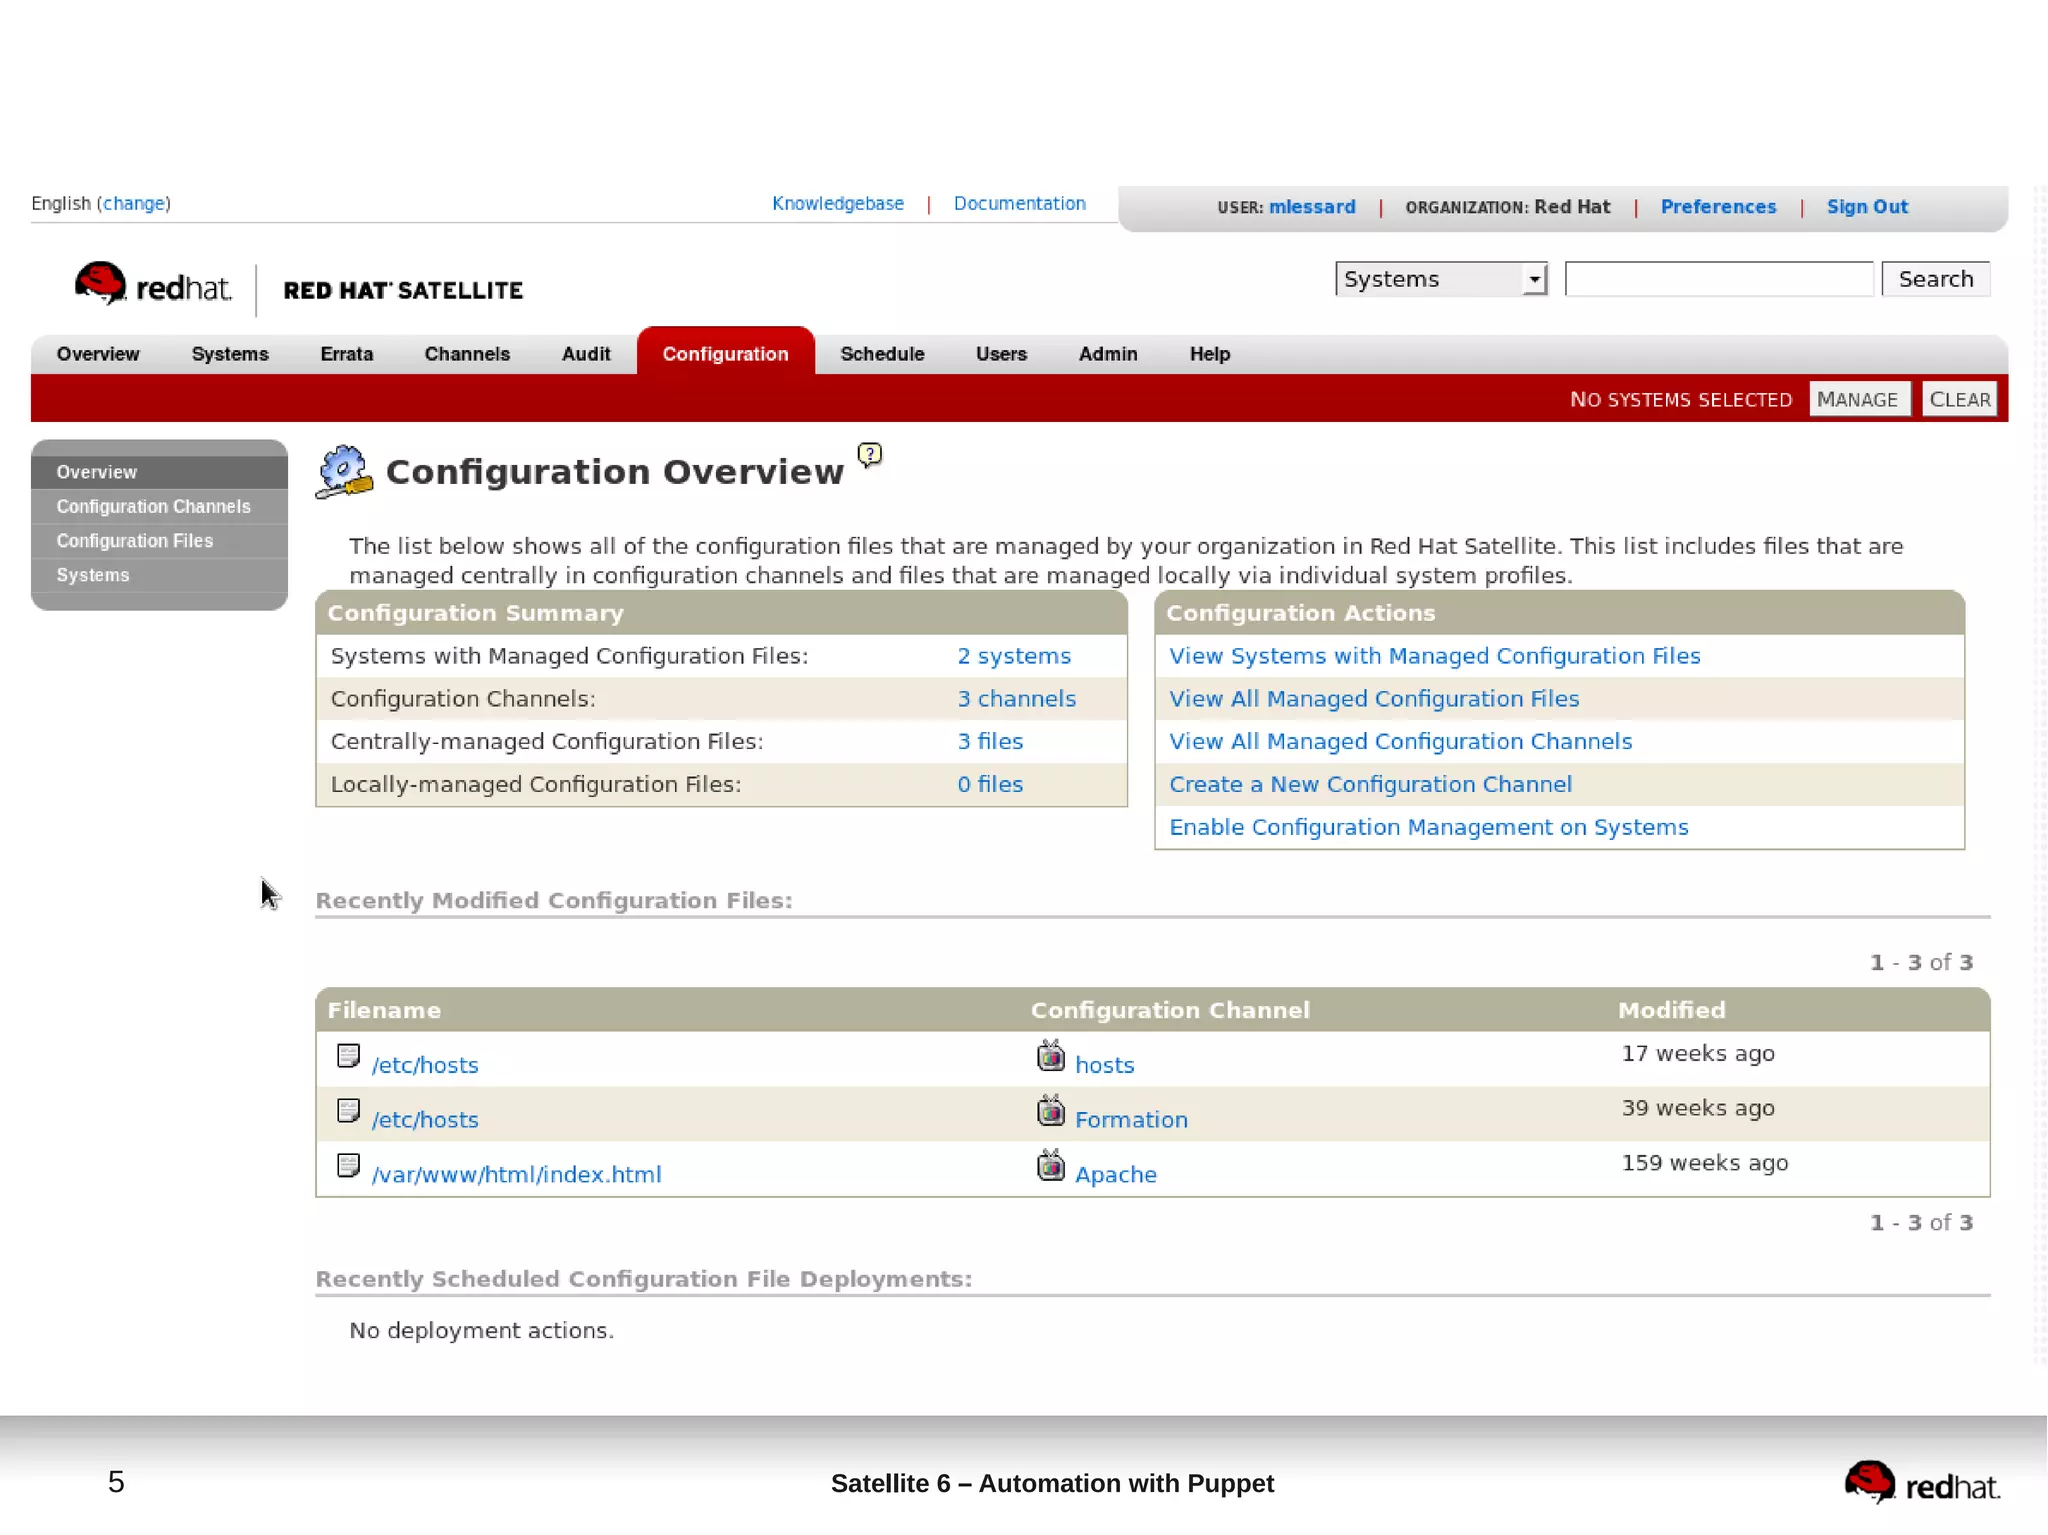Click the Configuration Overview gear icon
2048x1535 pixels.
(343, 471)
